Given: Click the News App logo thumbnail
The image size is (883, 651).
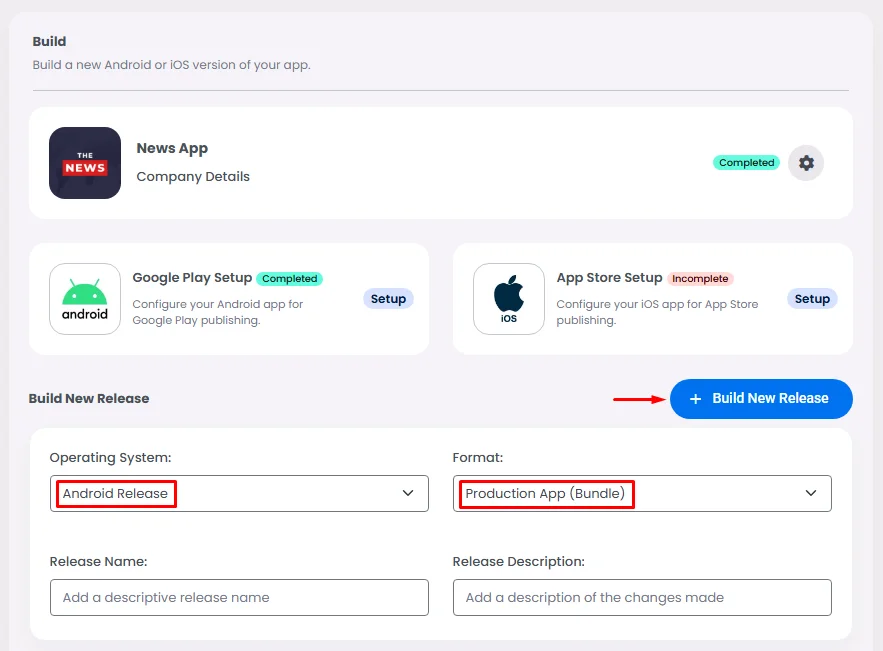Looking at the screenshot, I should [x=85, y=163].
